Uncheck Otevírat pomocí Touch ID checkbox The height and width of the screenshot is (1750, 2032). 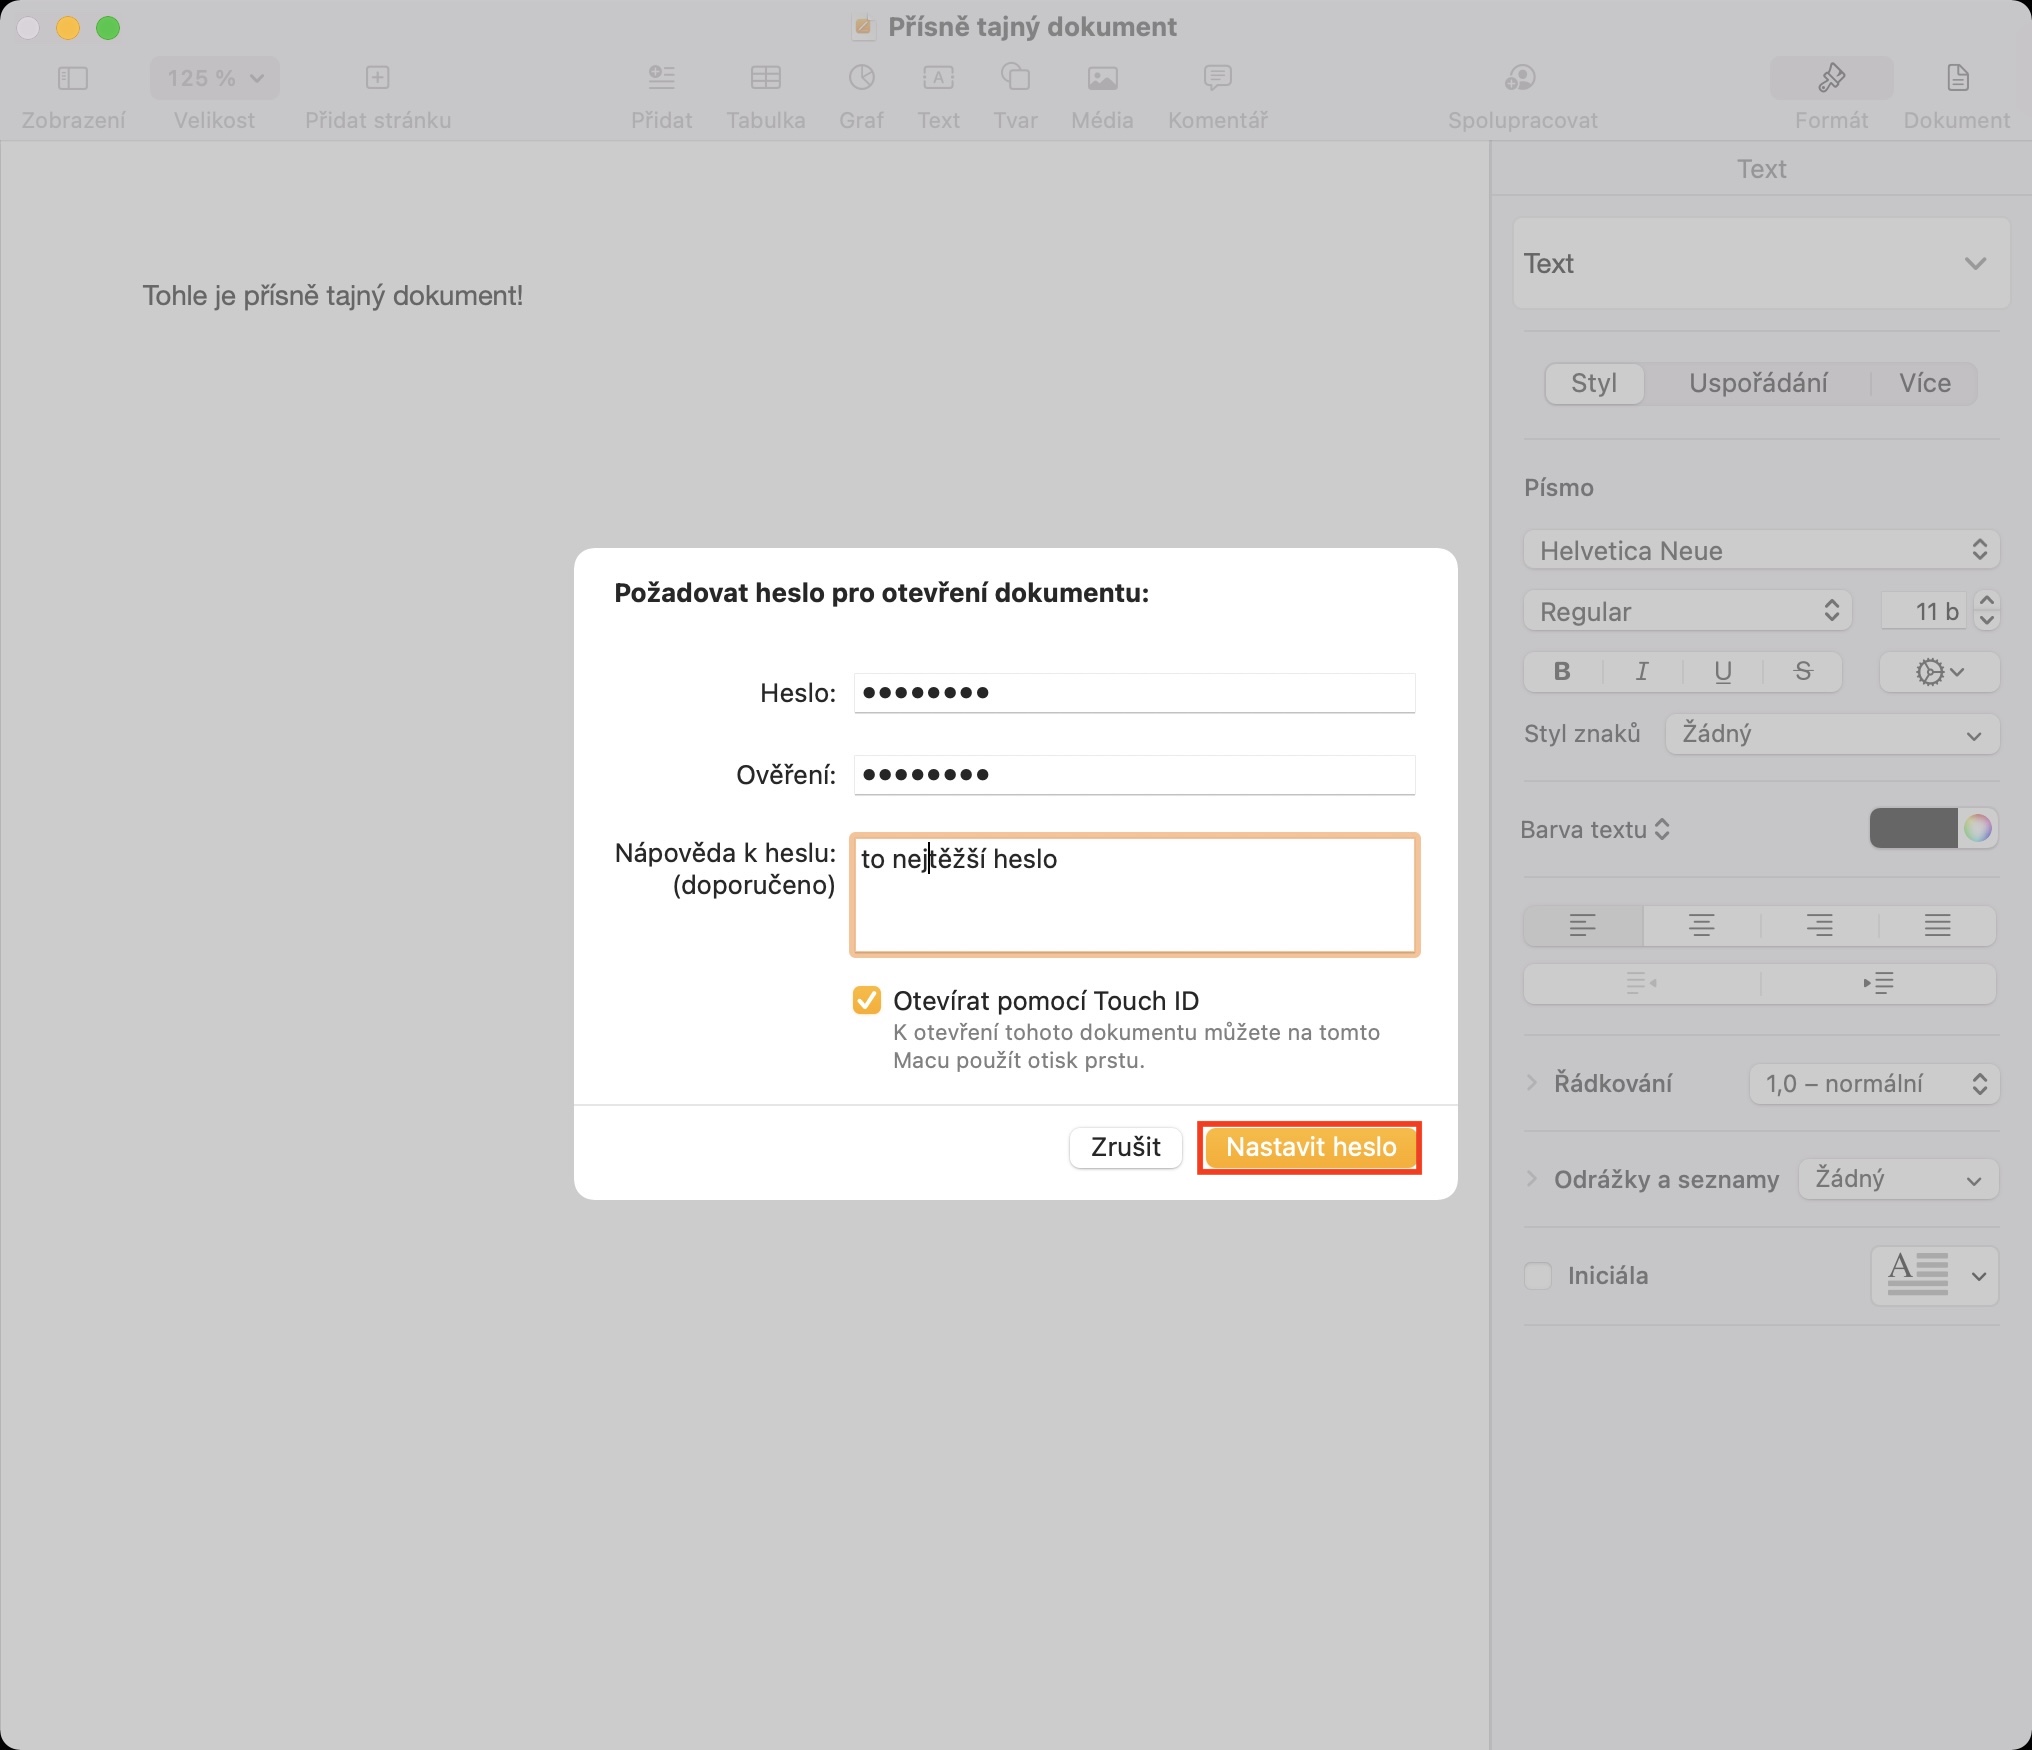[x=867, y=1000]
